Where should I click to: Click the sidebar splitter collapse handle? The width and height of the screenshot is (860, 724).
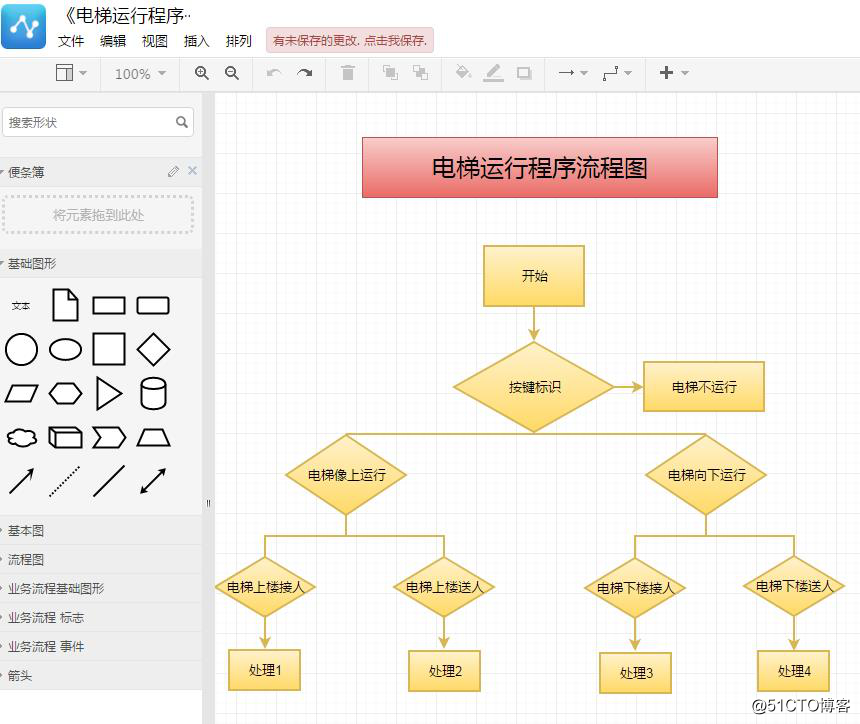pos(208,503)
